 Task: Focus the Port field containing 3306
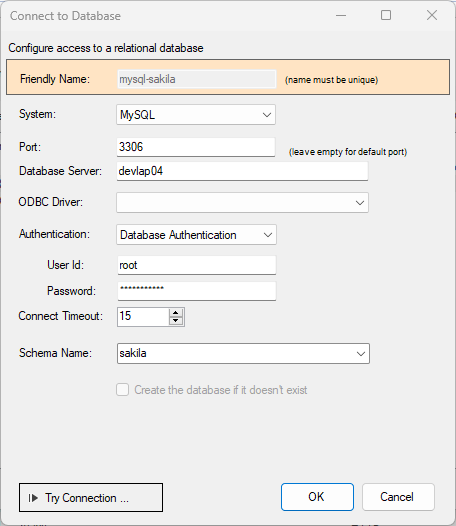pyautogui.click(x=196, y=147)
